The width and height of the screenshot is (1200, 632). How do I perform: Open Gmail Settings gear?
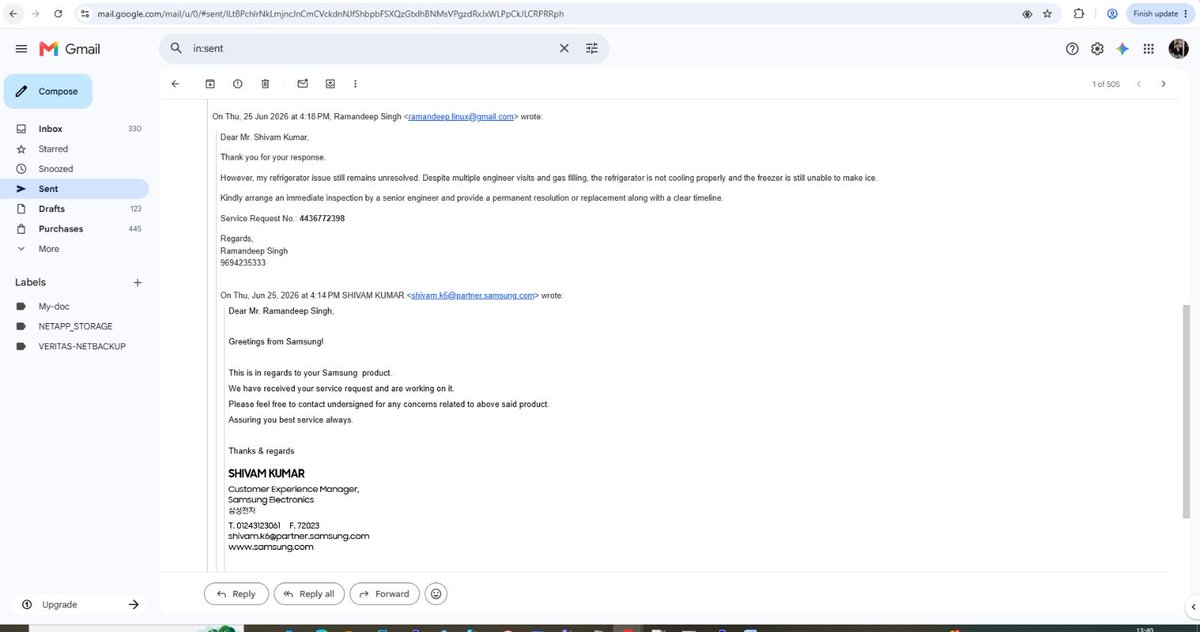[1097, 49]
